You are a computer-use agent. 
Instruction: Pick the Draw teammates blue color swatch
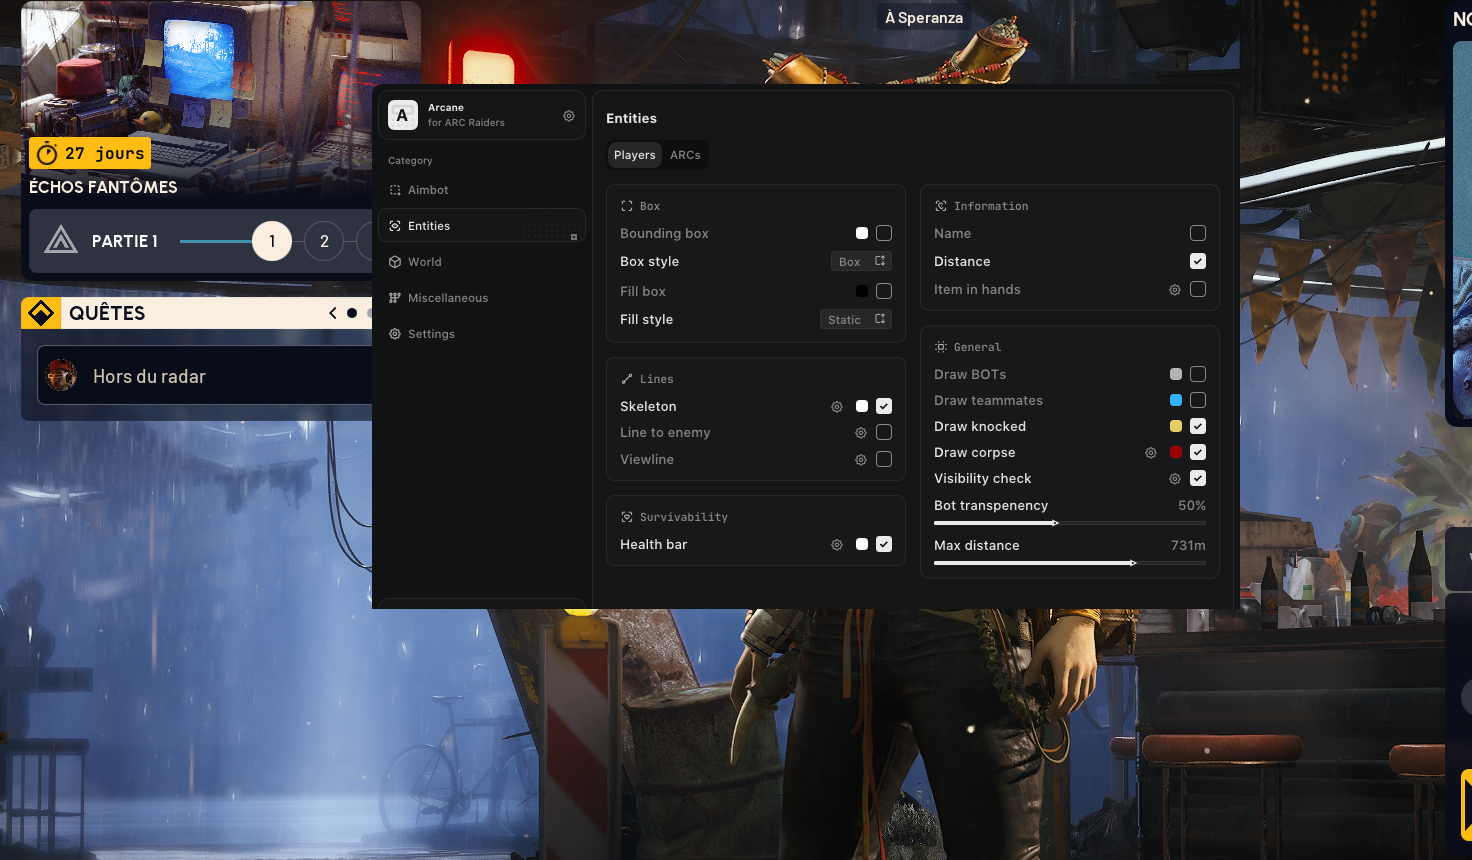tap(1176, 400)
